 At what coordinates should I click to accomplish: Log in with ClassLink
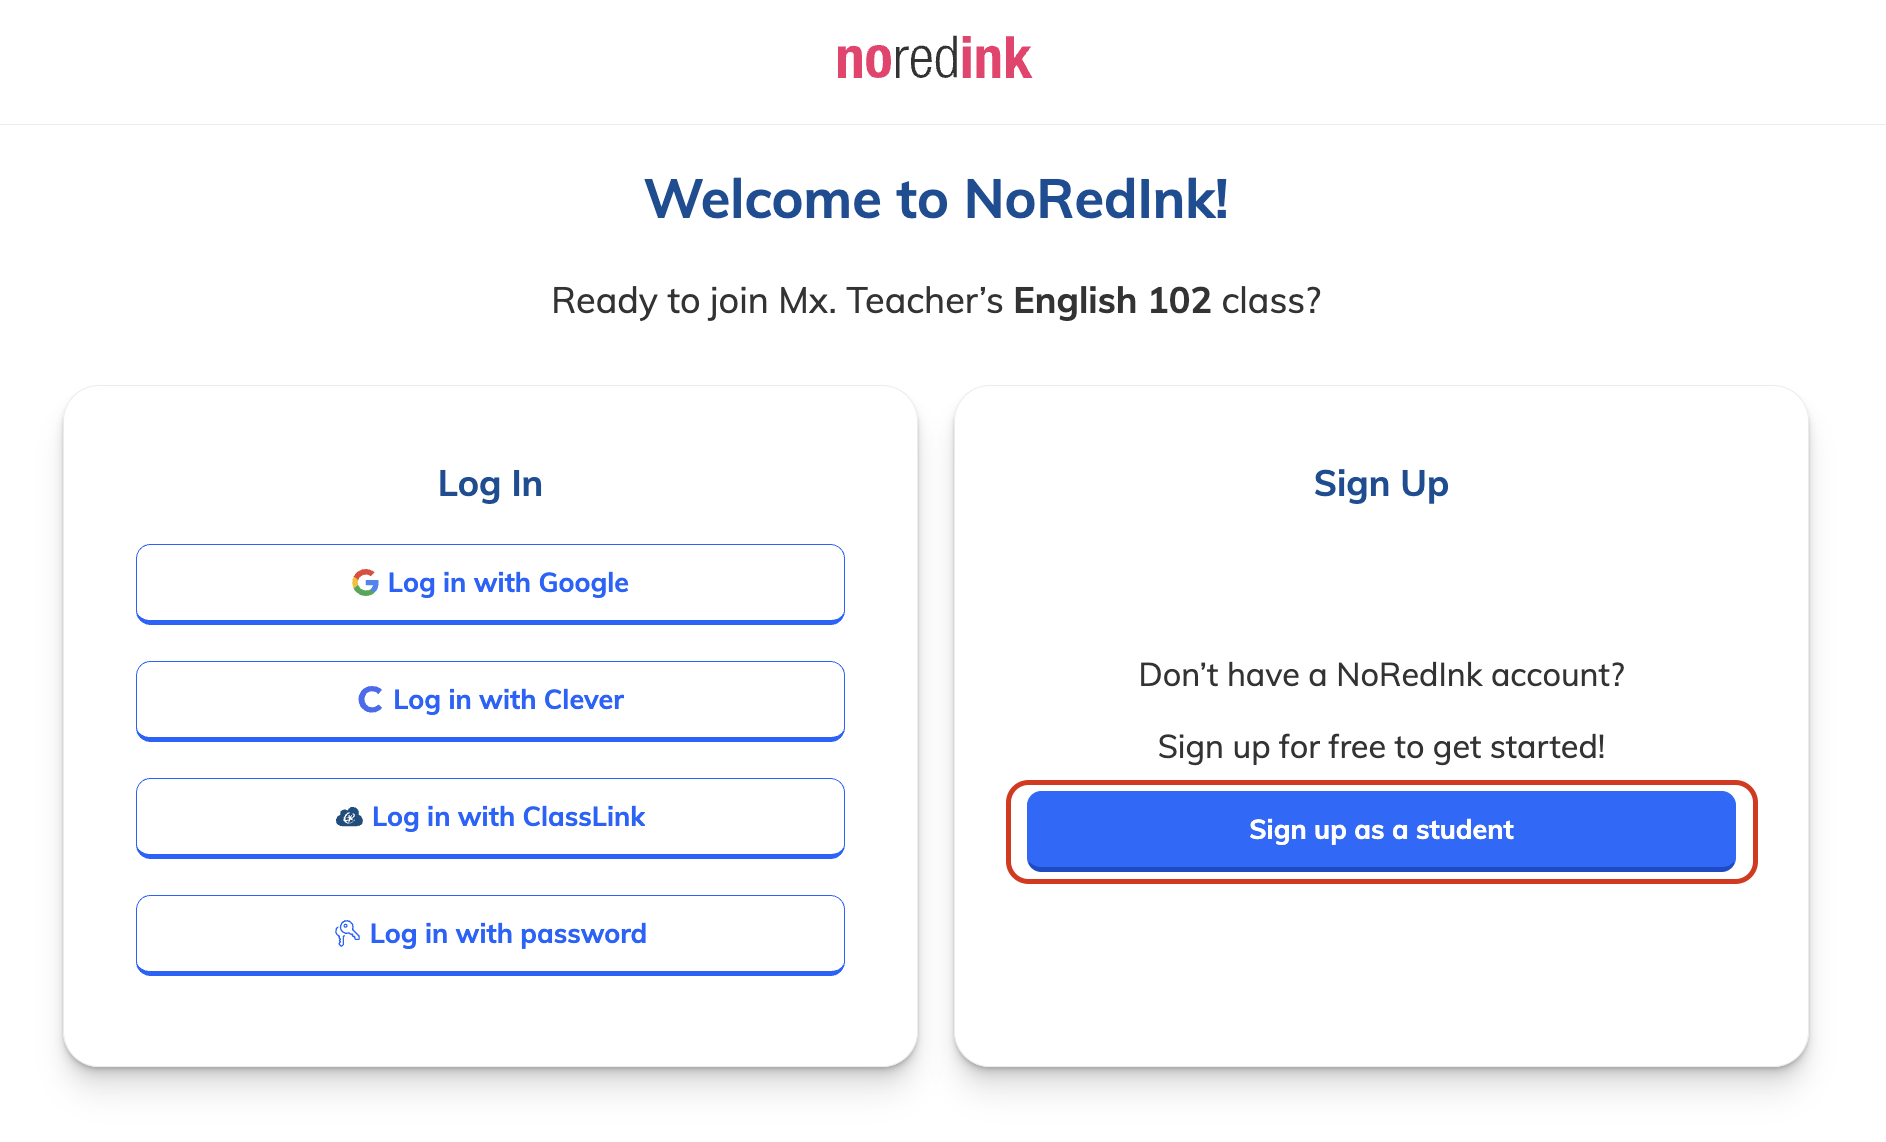pyautogui.click(x=489, y=816)
